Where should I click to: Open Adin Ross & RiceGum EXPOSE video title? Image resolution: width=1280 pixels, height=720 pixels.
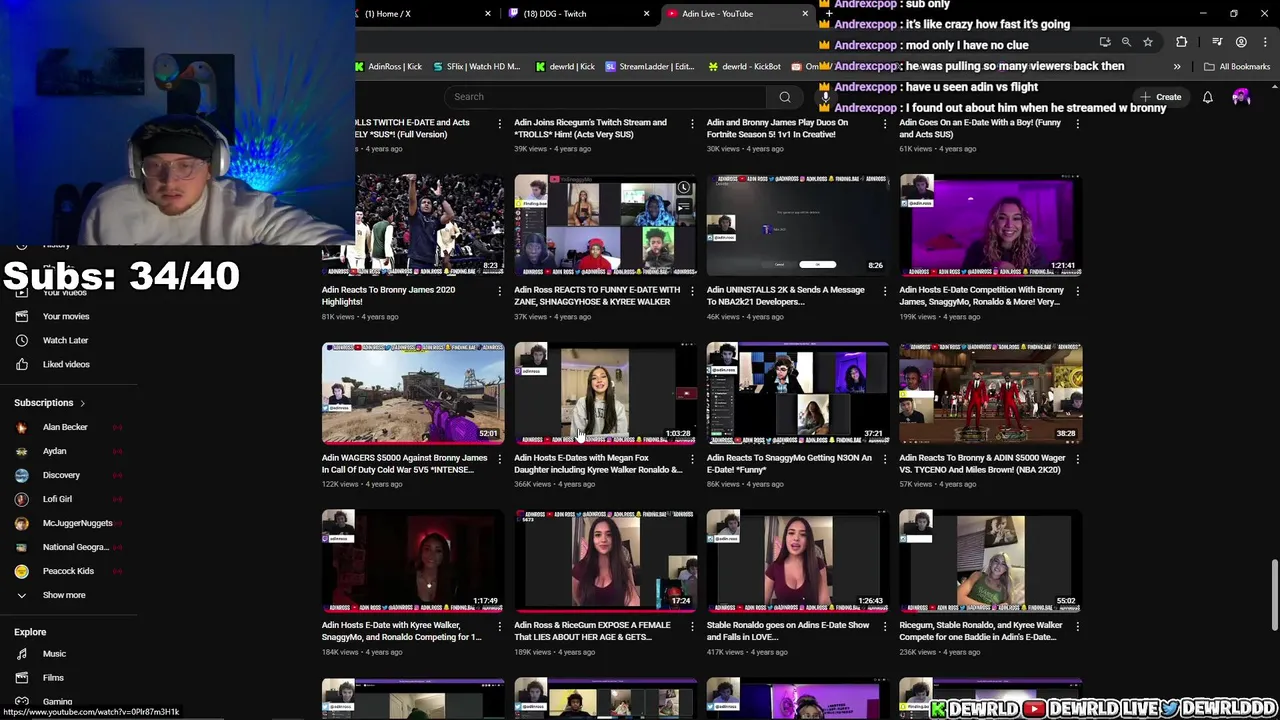coord(592,631)
